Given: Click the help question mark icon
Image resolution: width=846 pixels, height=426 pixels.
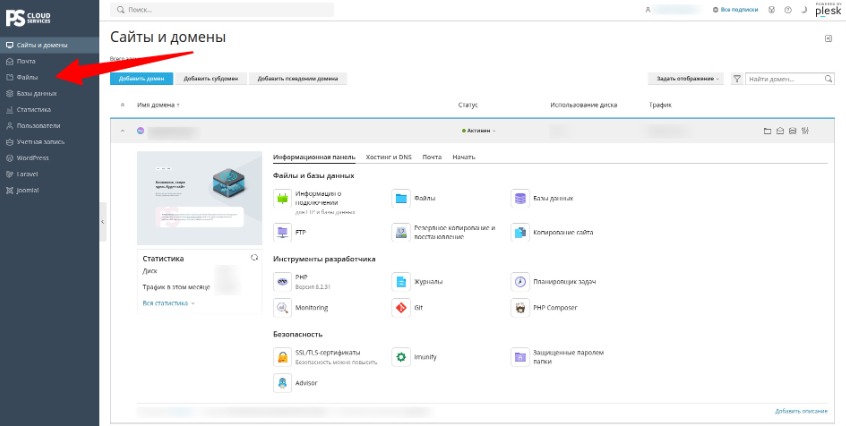Looking at the screenshot, I should tap(788, 10).
